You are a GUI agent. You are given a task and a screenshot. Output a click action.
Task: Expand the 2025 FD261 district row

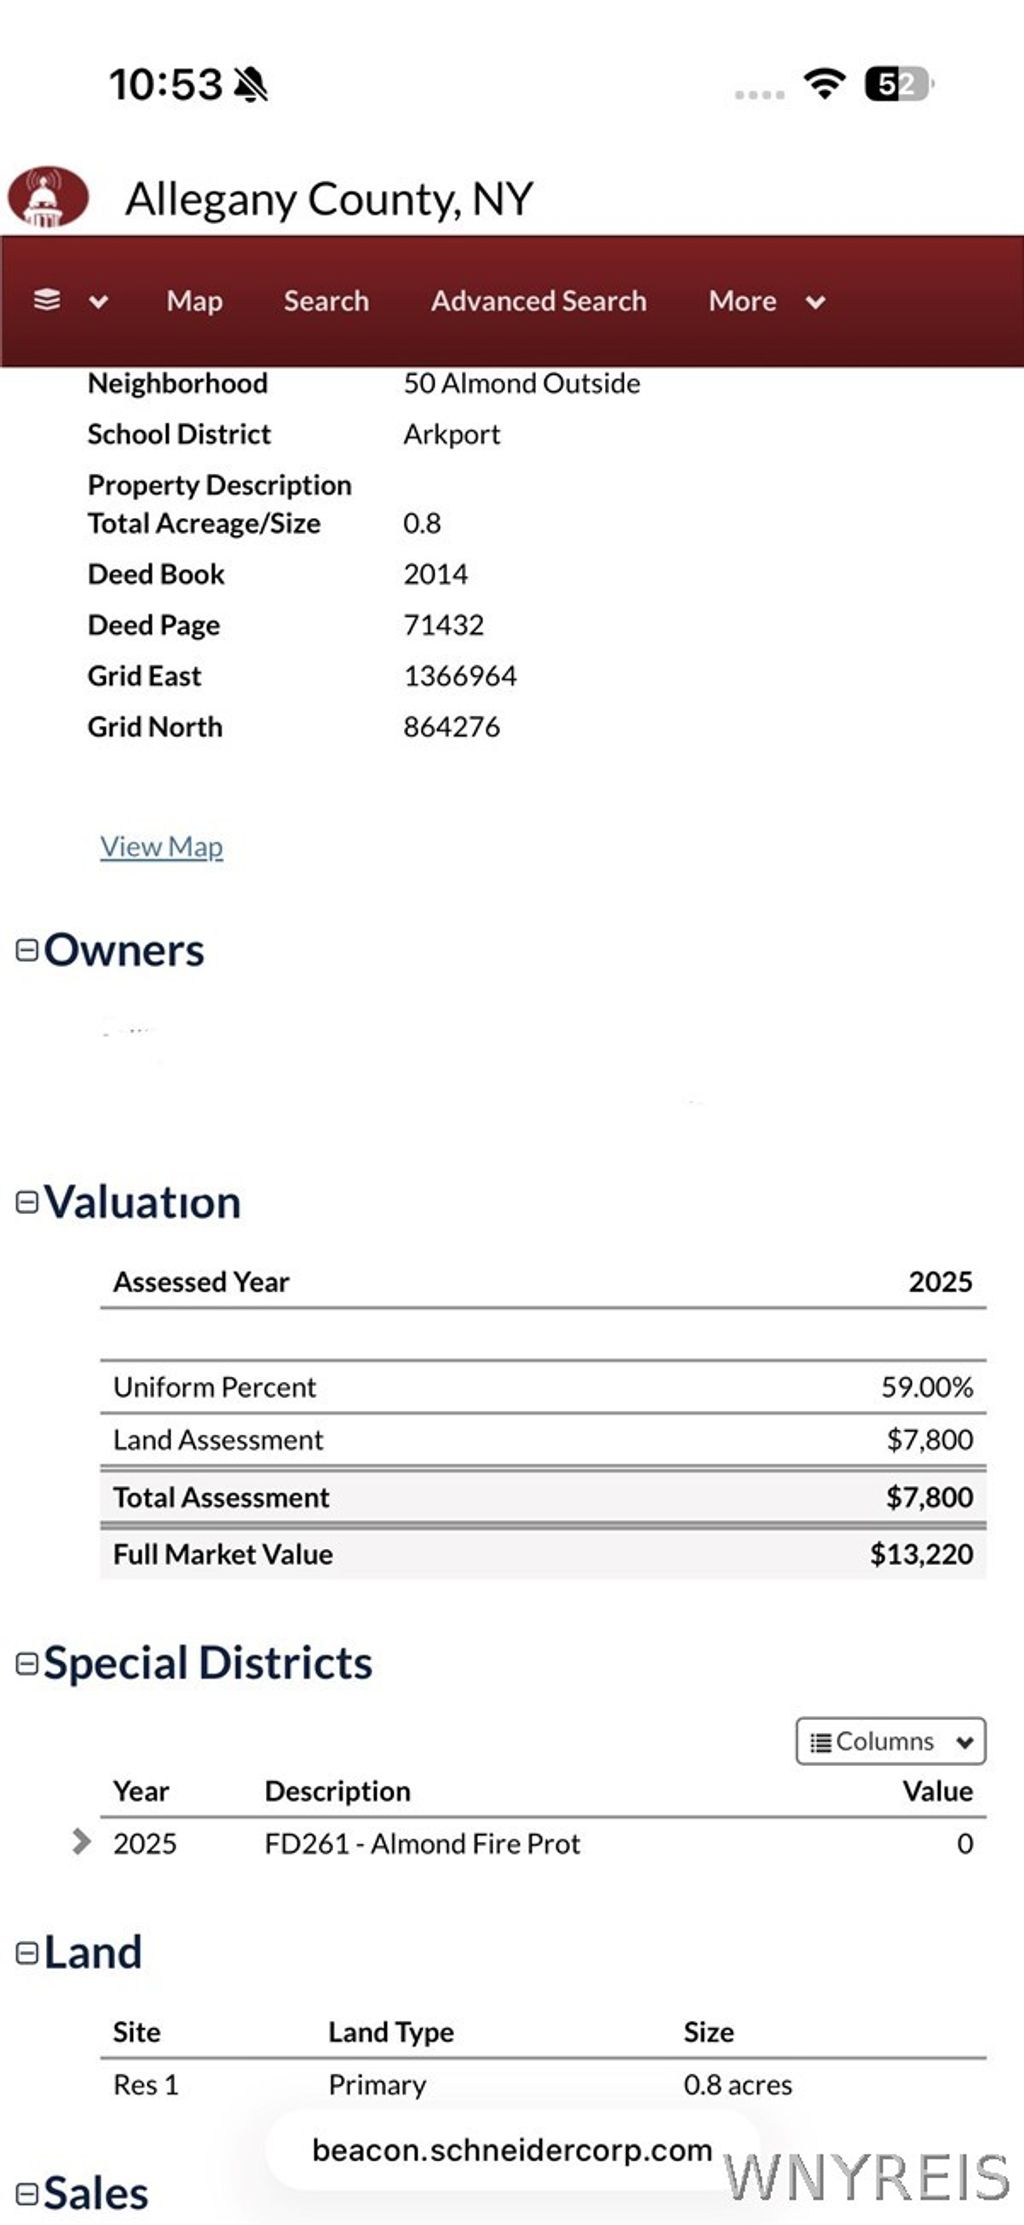[x=82, y=1842]
